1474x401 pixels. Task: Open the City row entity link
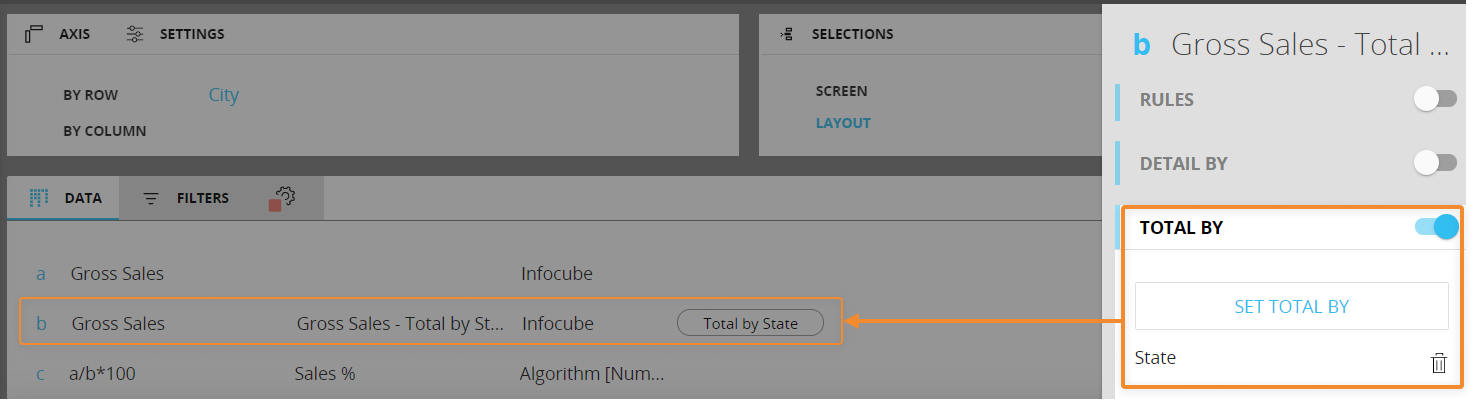click(x=224, y=96)
